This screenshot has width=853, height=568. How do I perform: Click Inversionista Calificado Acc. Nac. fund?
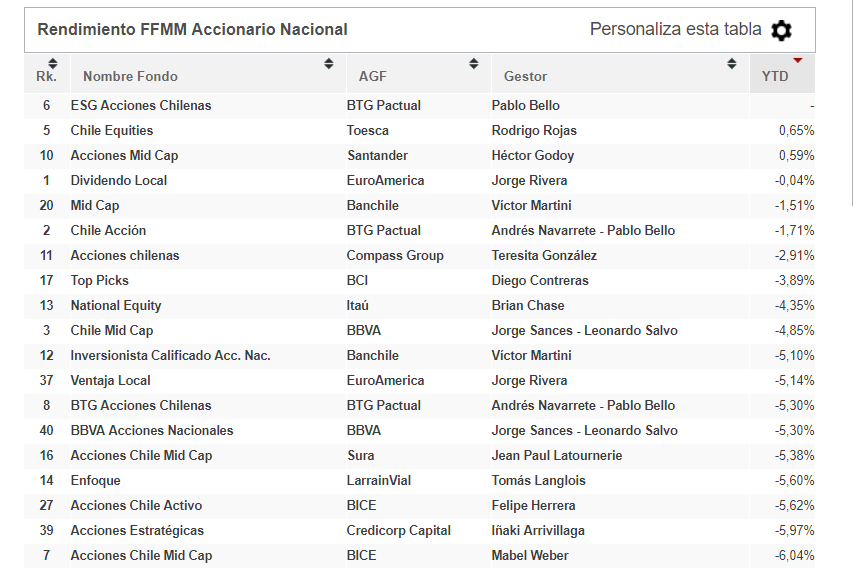[170, 356]
